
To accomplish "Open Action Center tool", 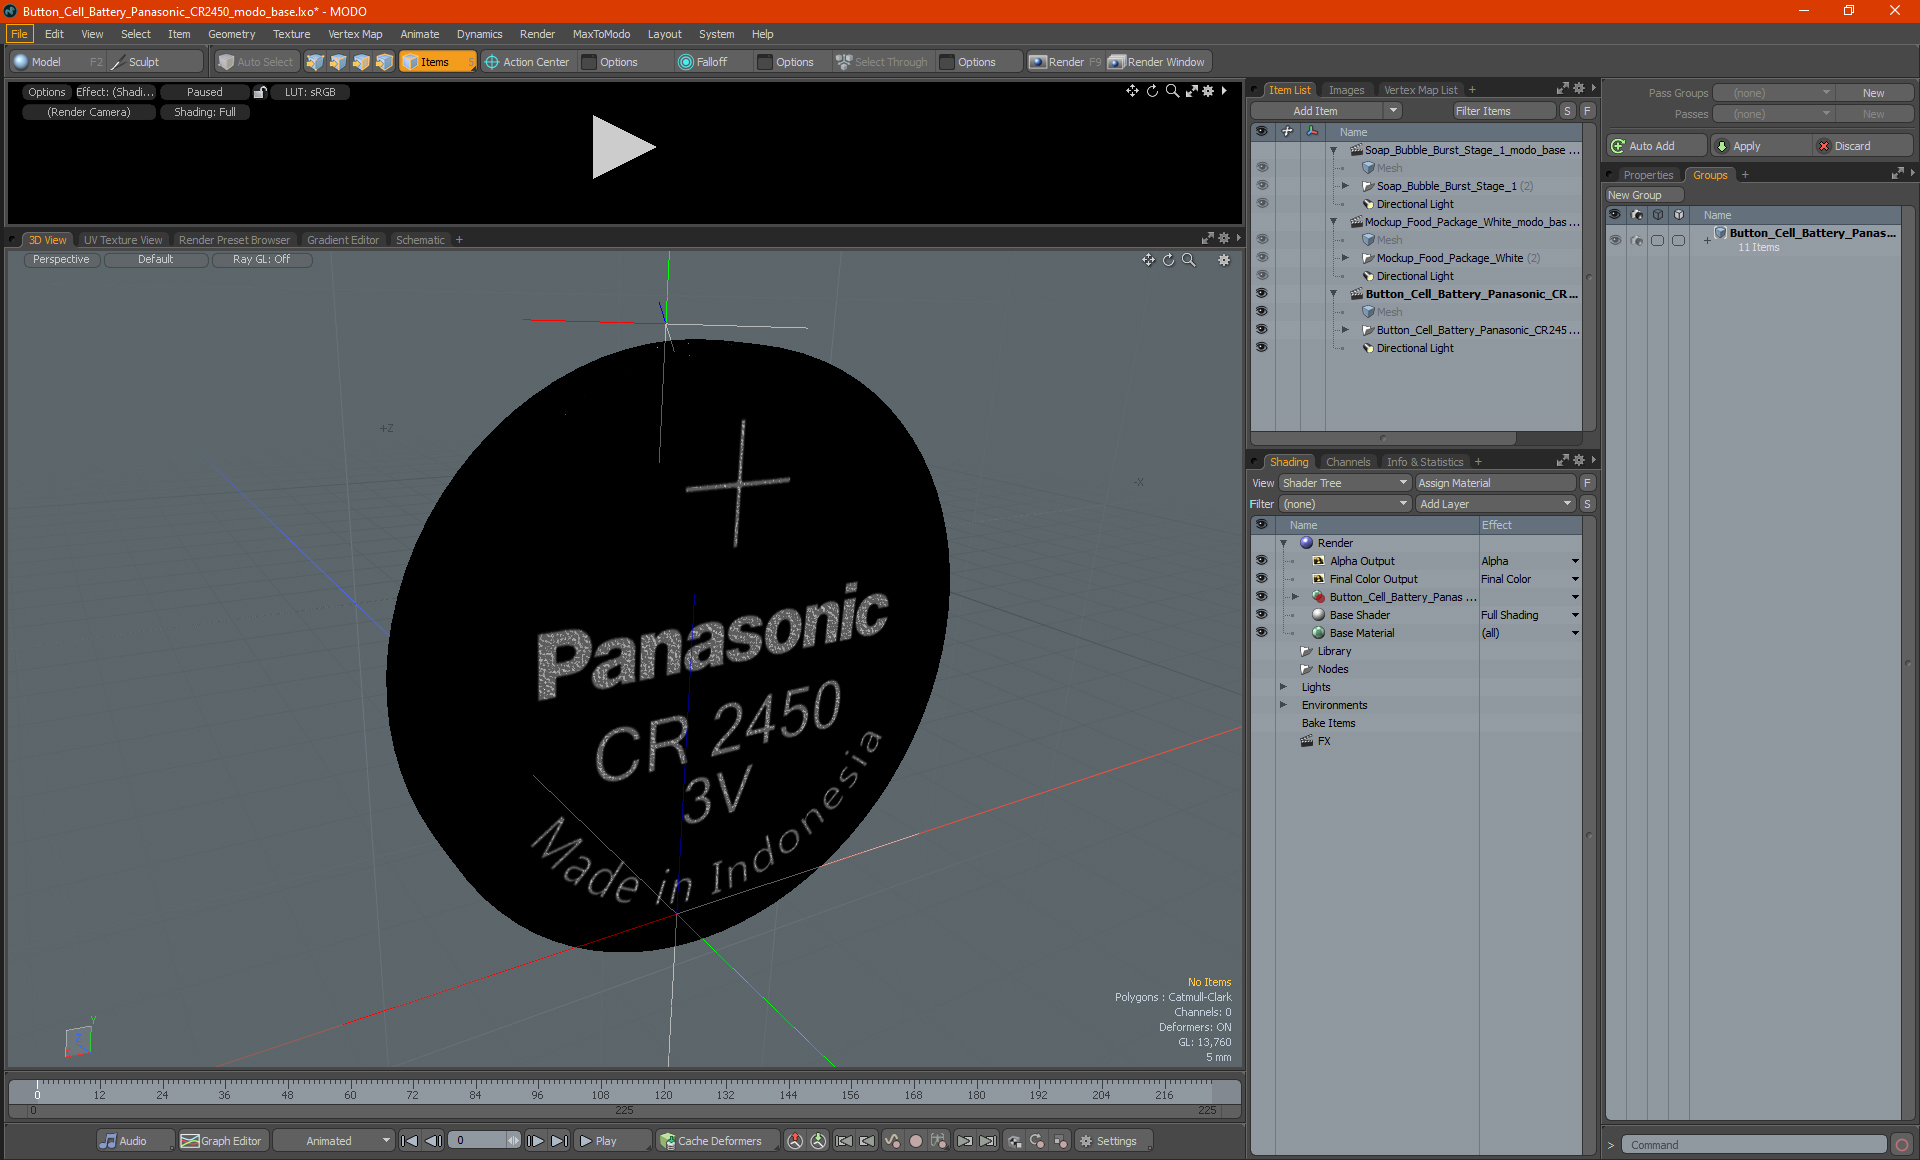I will coord(527,62).
